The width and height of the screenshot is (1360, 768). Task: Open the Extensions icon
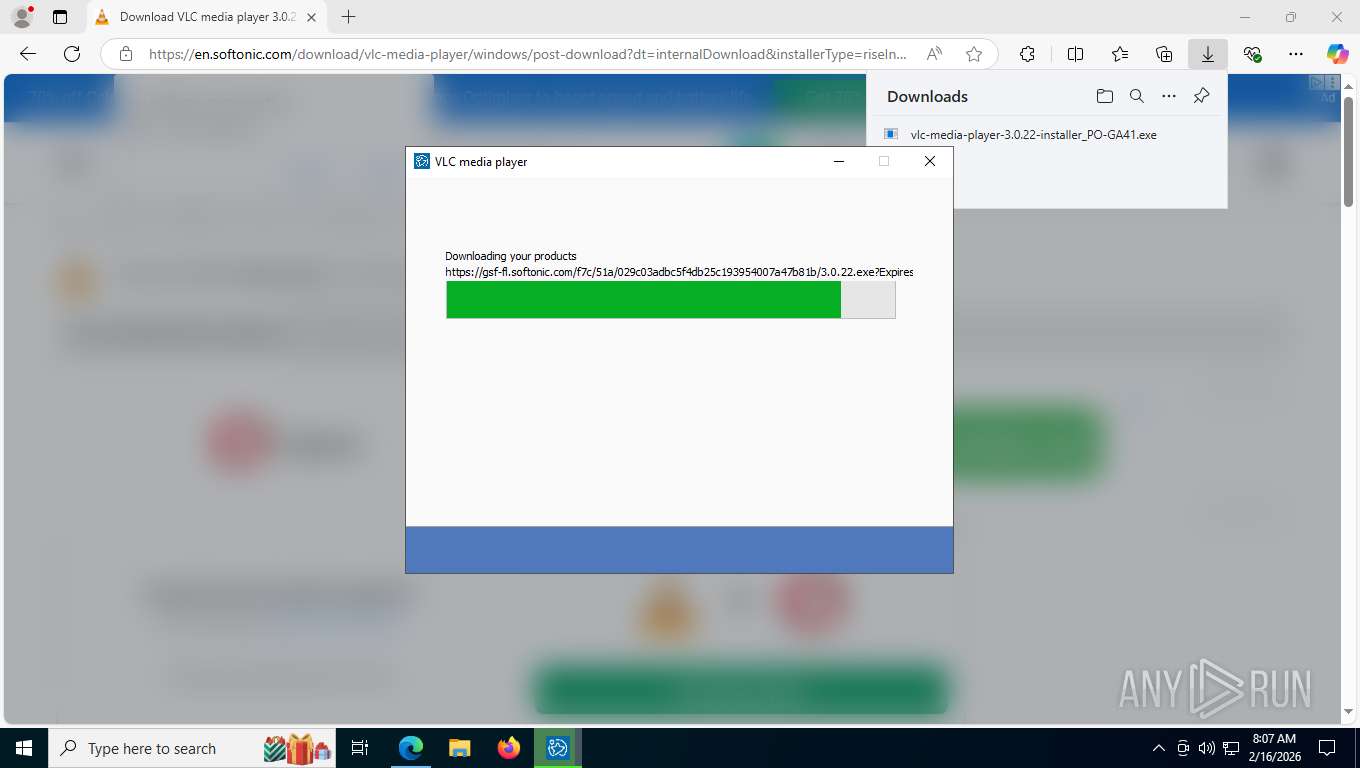click(x=1027, y=54)
